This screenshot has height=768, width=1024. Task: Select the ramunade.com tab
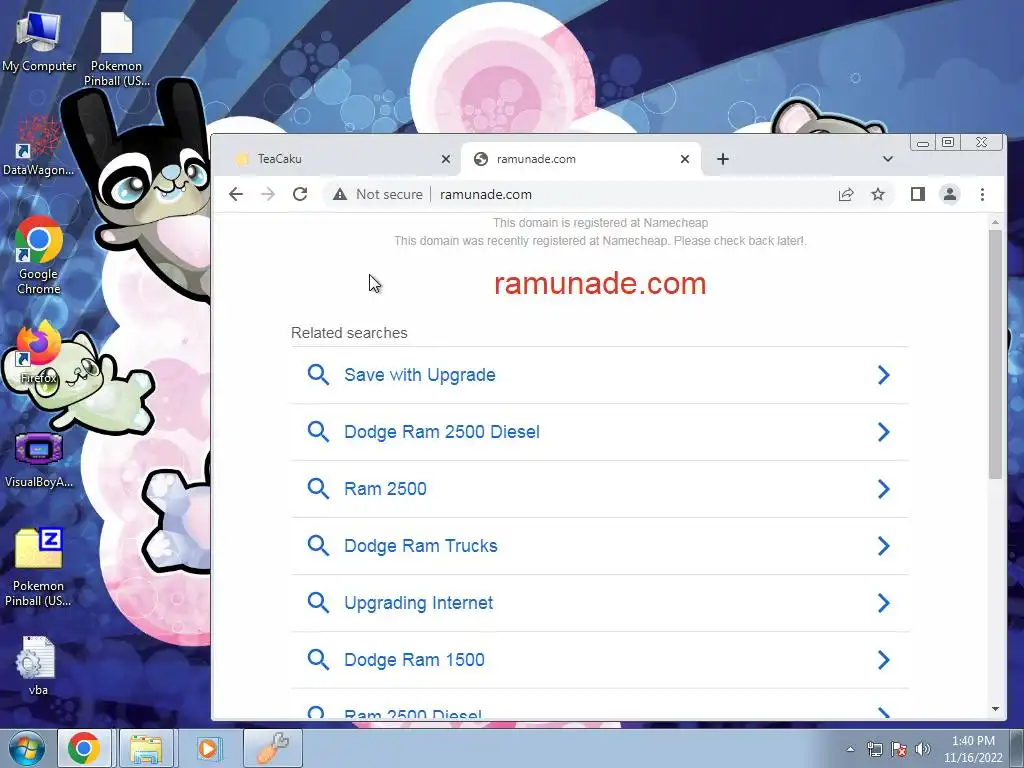coord(581,159)
